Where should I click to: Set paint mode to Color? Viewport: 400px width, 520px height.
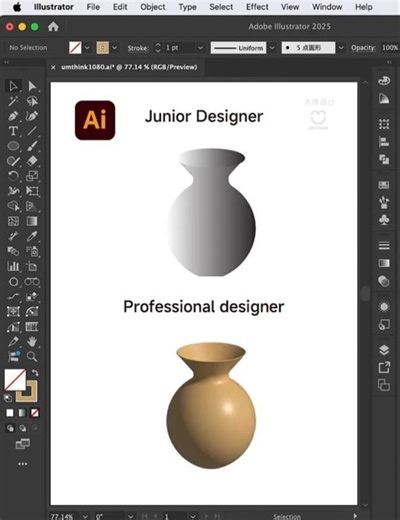(x=10, y=413)
